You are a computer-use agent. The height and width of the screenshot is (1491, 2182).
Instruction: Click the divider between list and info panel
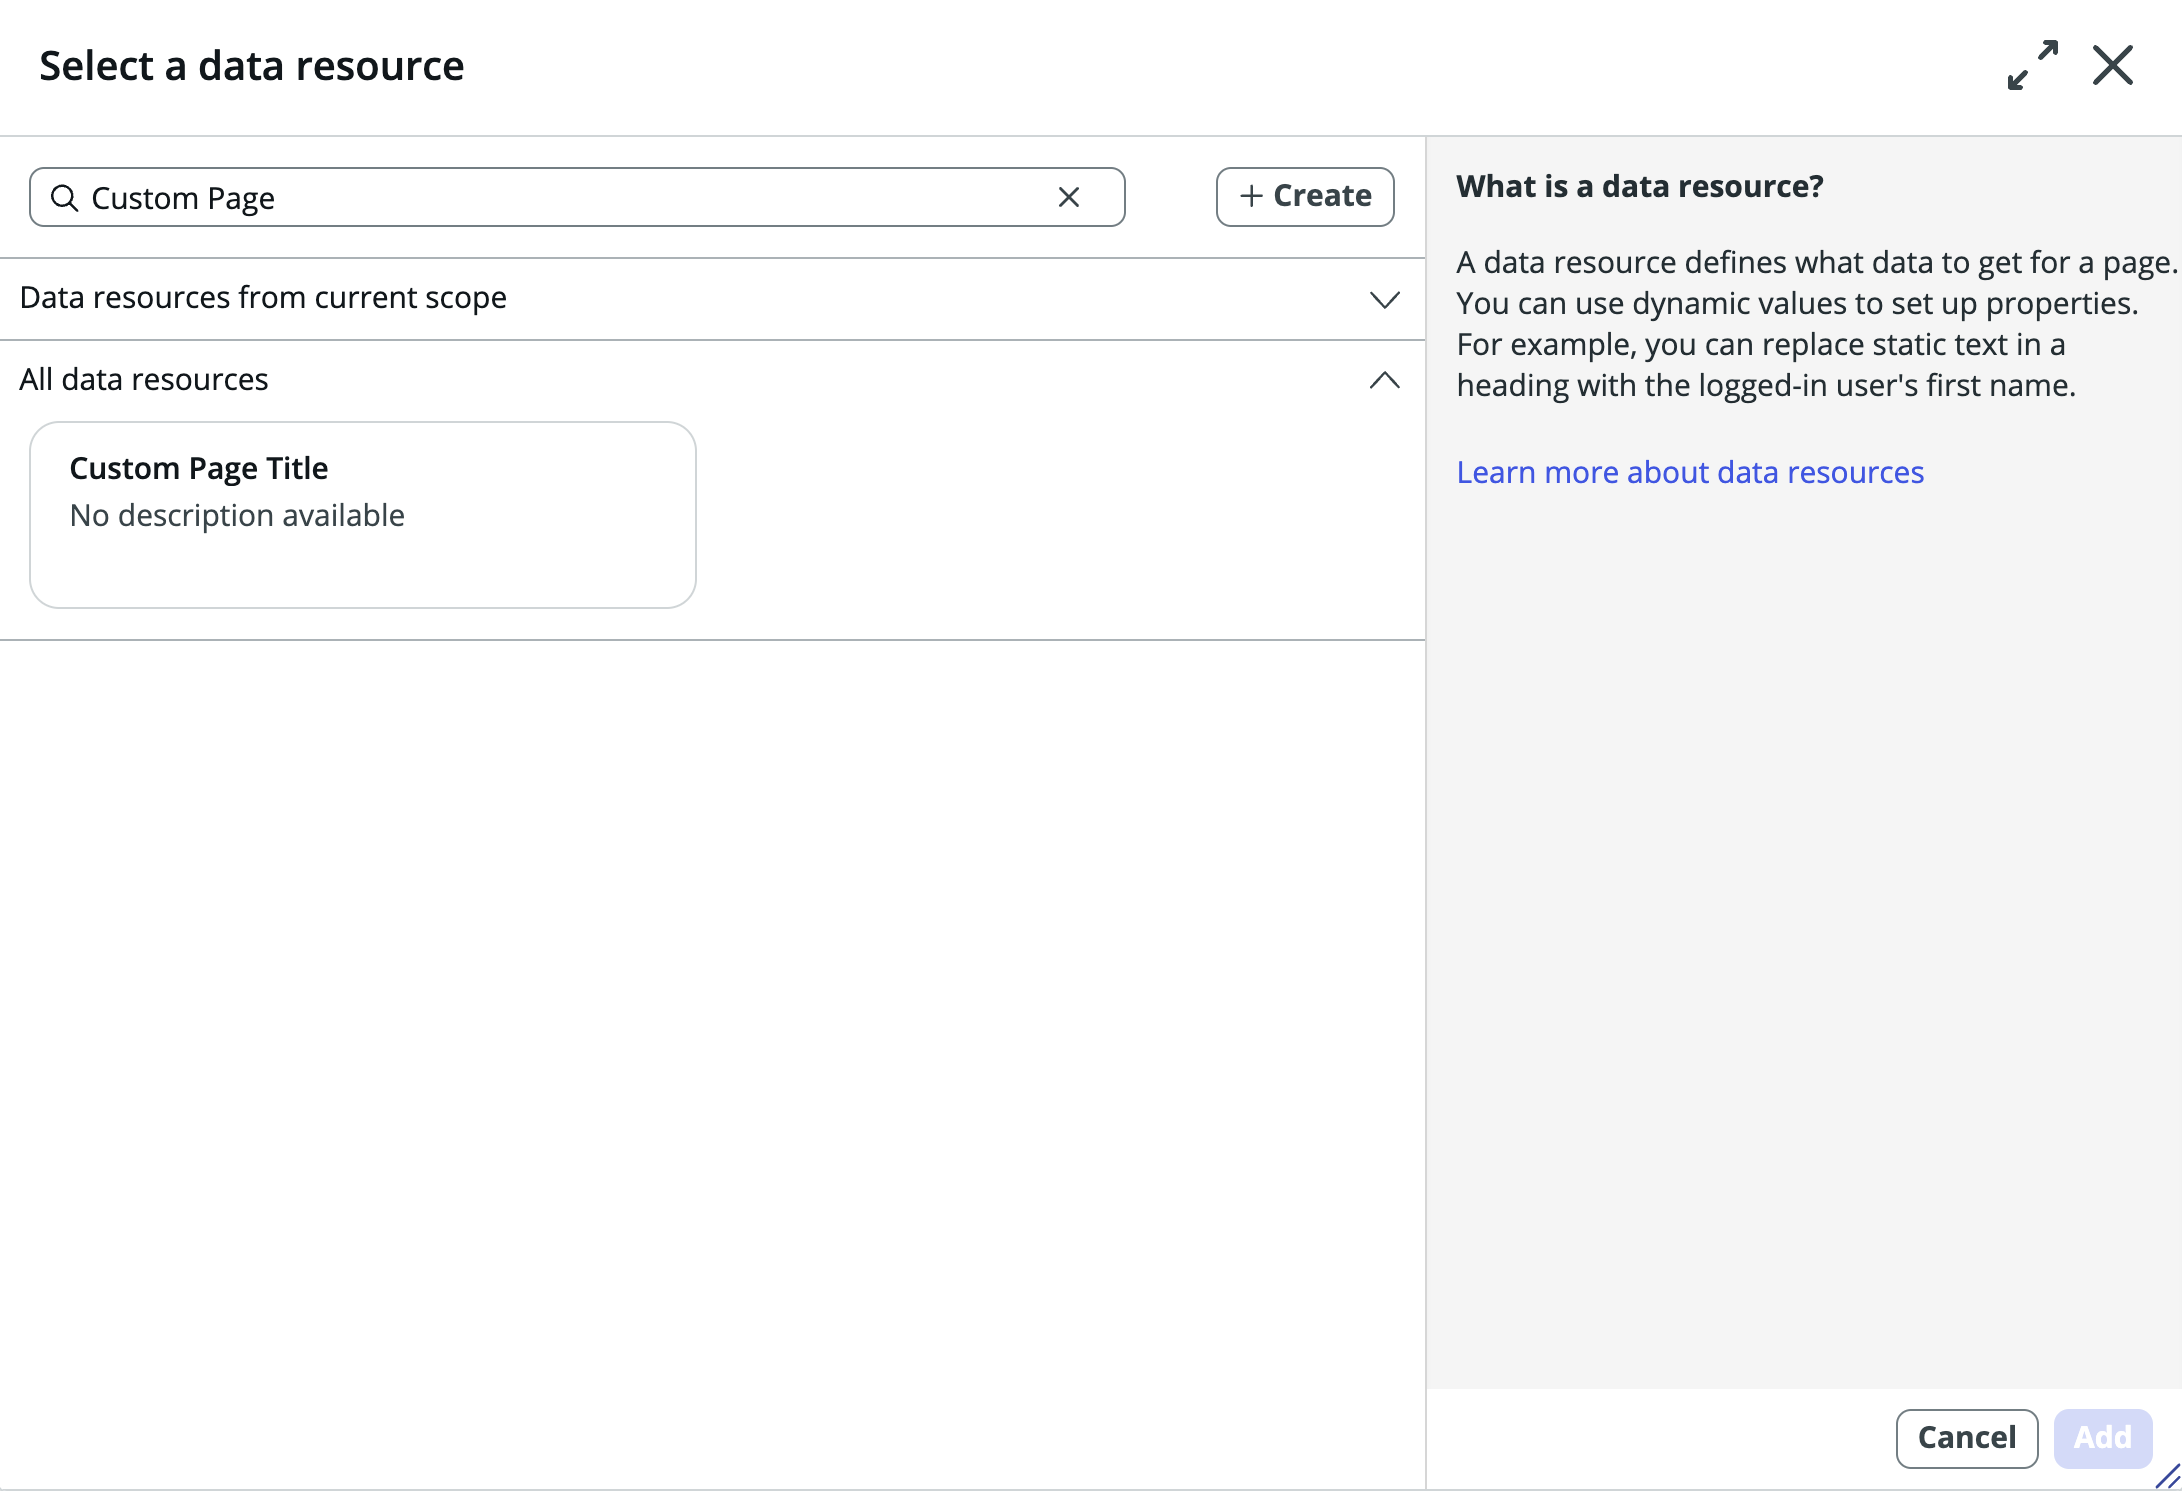pyautogui.click(x=1427, y=750)
